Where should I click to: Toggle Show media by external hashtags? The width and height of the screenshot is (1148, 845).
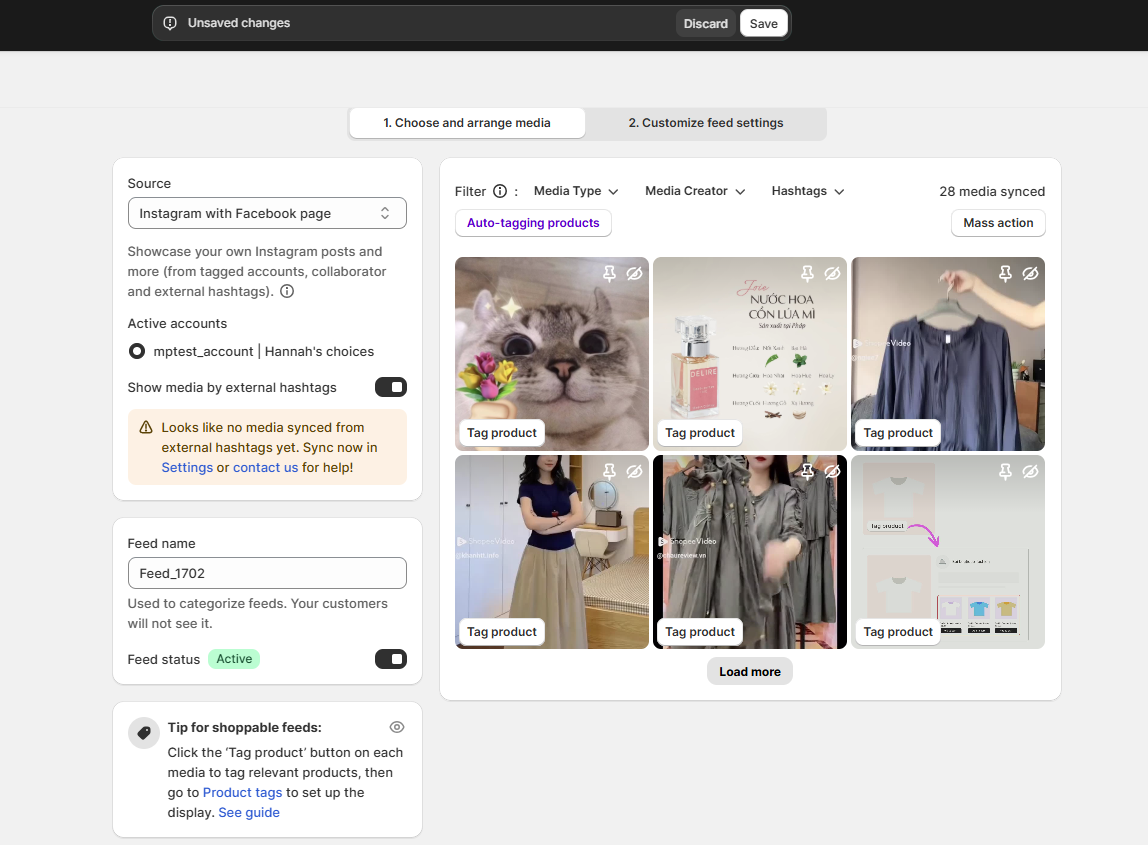coord(390,387)
